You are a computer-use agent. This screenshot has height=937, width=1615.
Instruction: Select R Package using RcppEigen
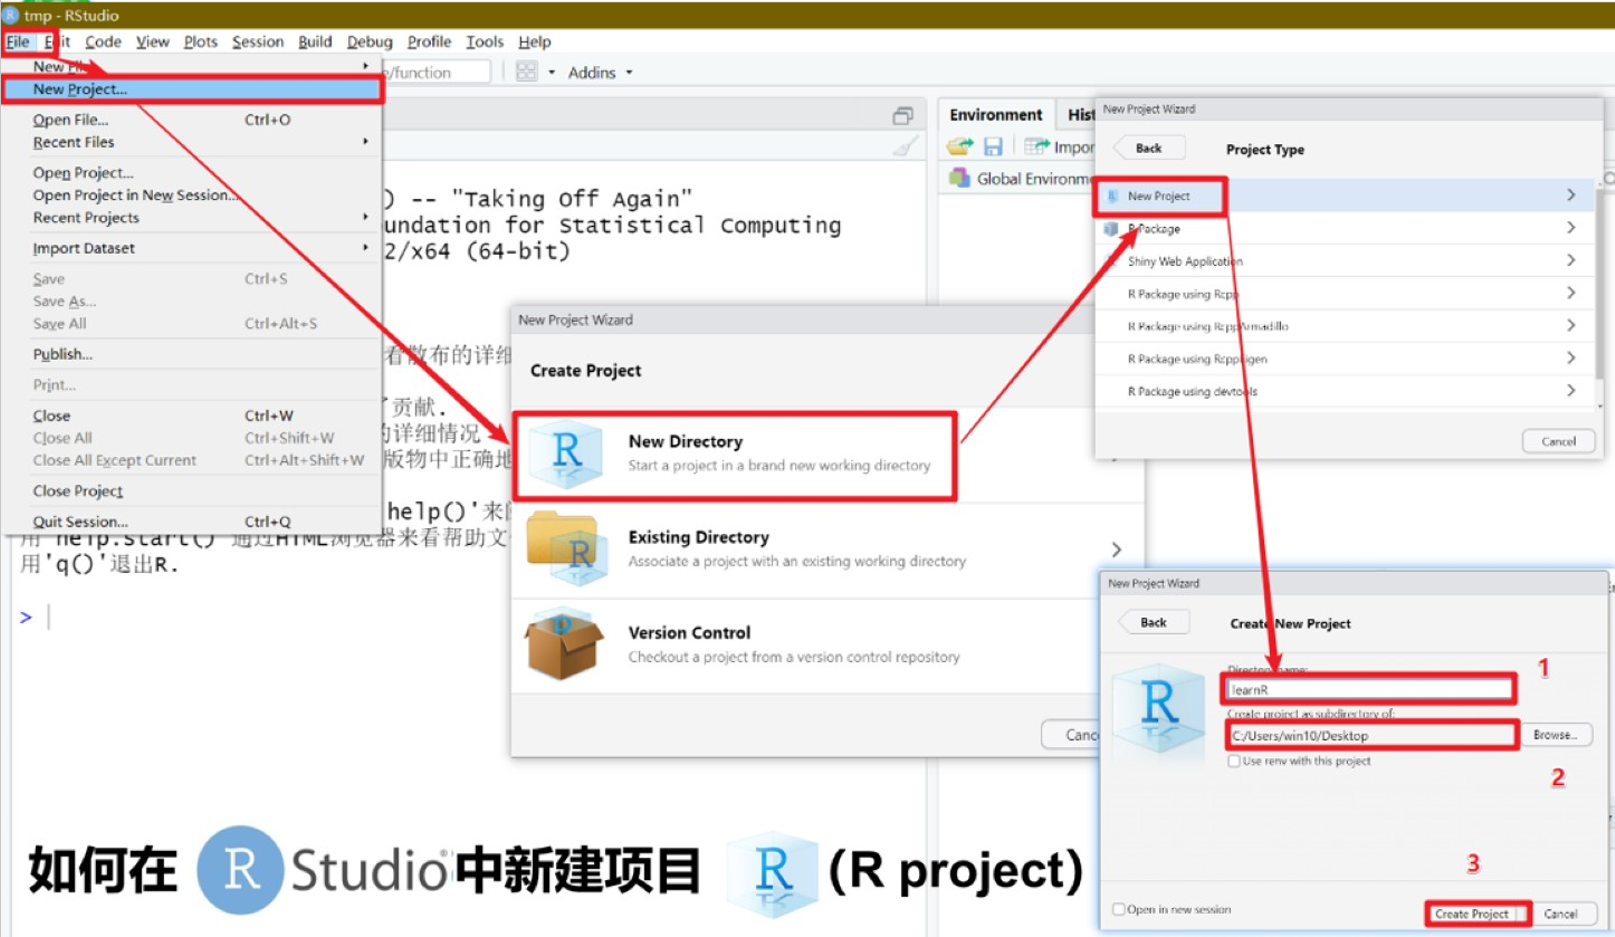(1346, 358)
